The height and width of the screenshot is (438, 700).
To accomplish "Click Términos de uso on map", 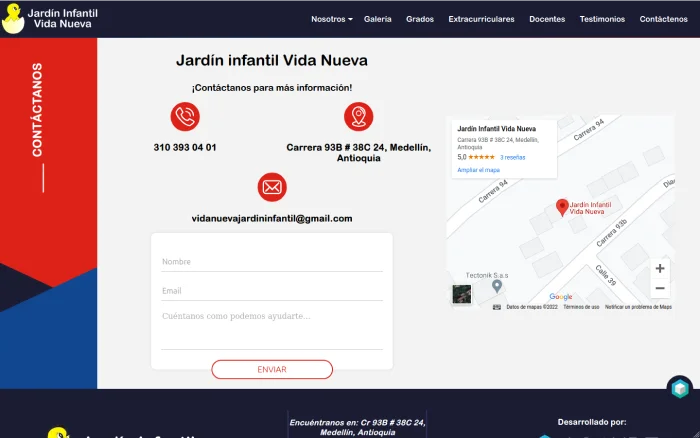I will (581, 307).
